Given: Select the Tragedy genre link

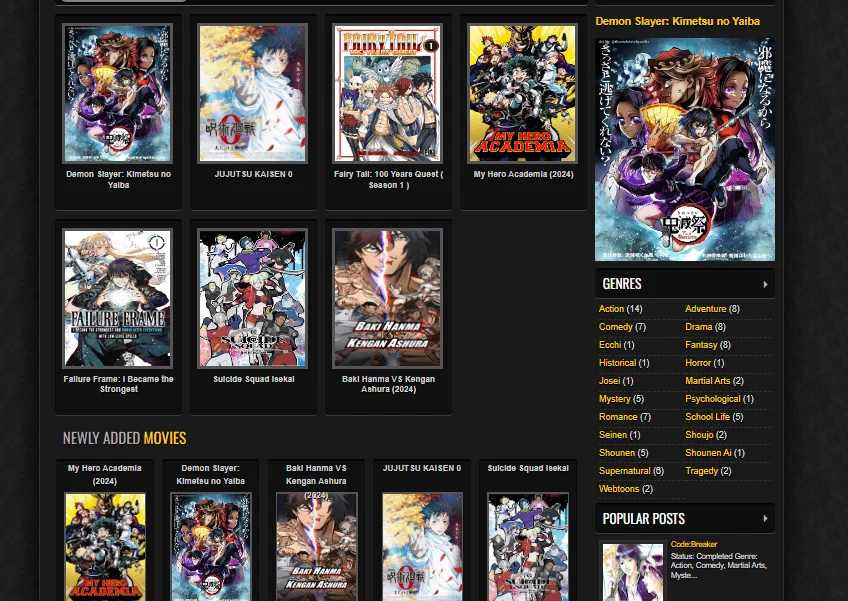Looking at the screenshot, I should [701, 471].
